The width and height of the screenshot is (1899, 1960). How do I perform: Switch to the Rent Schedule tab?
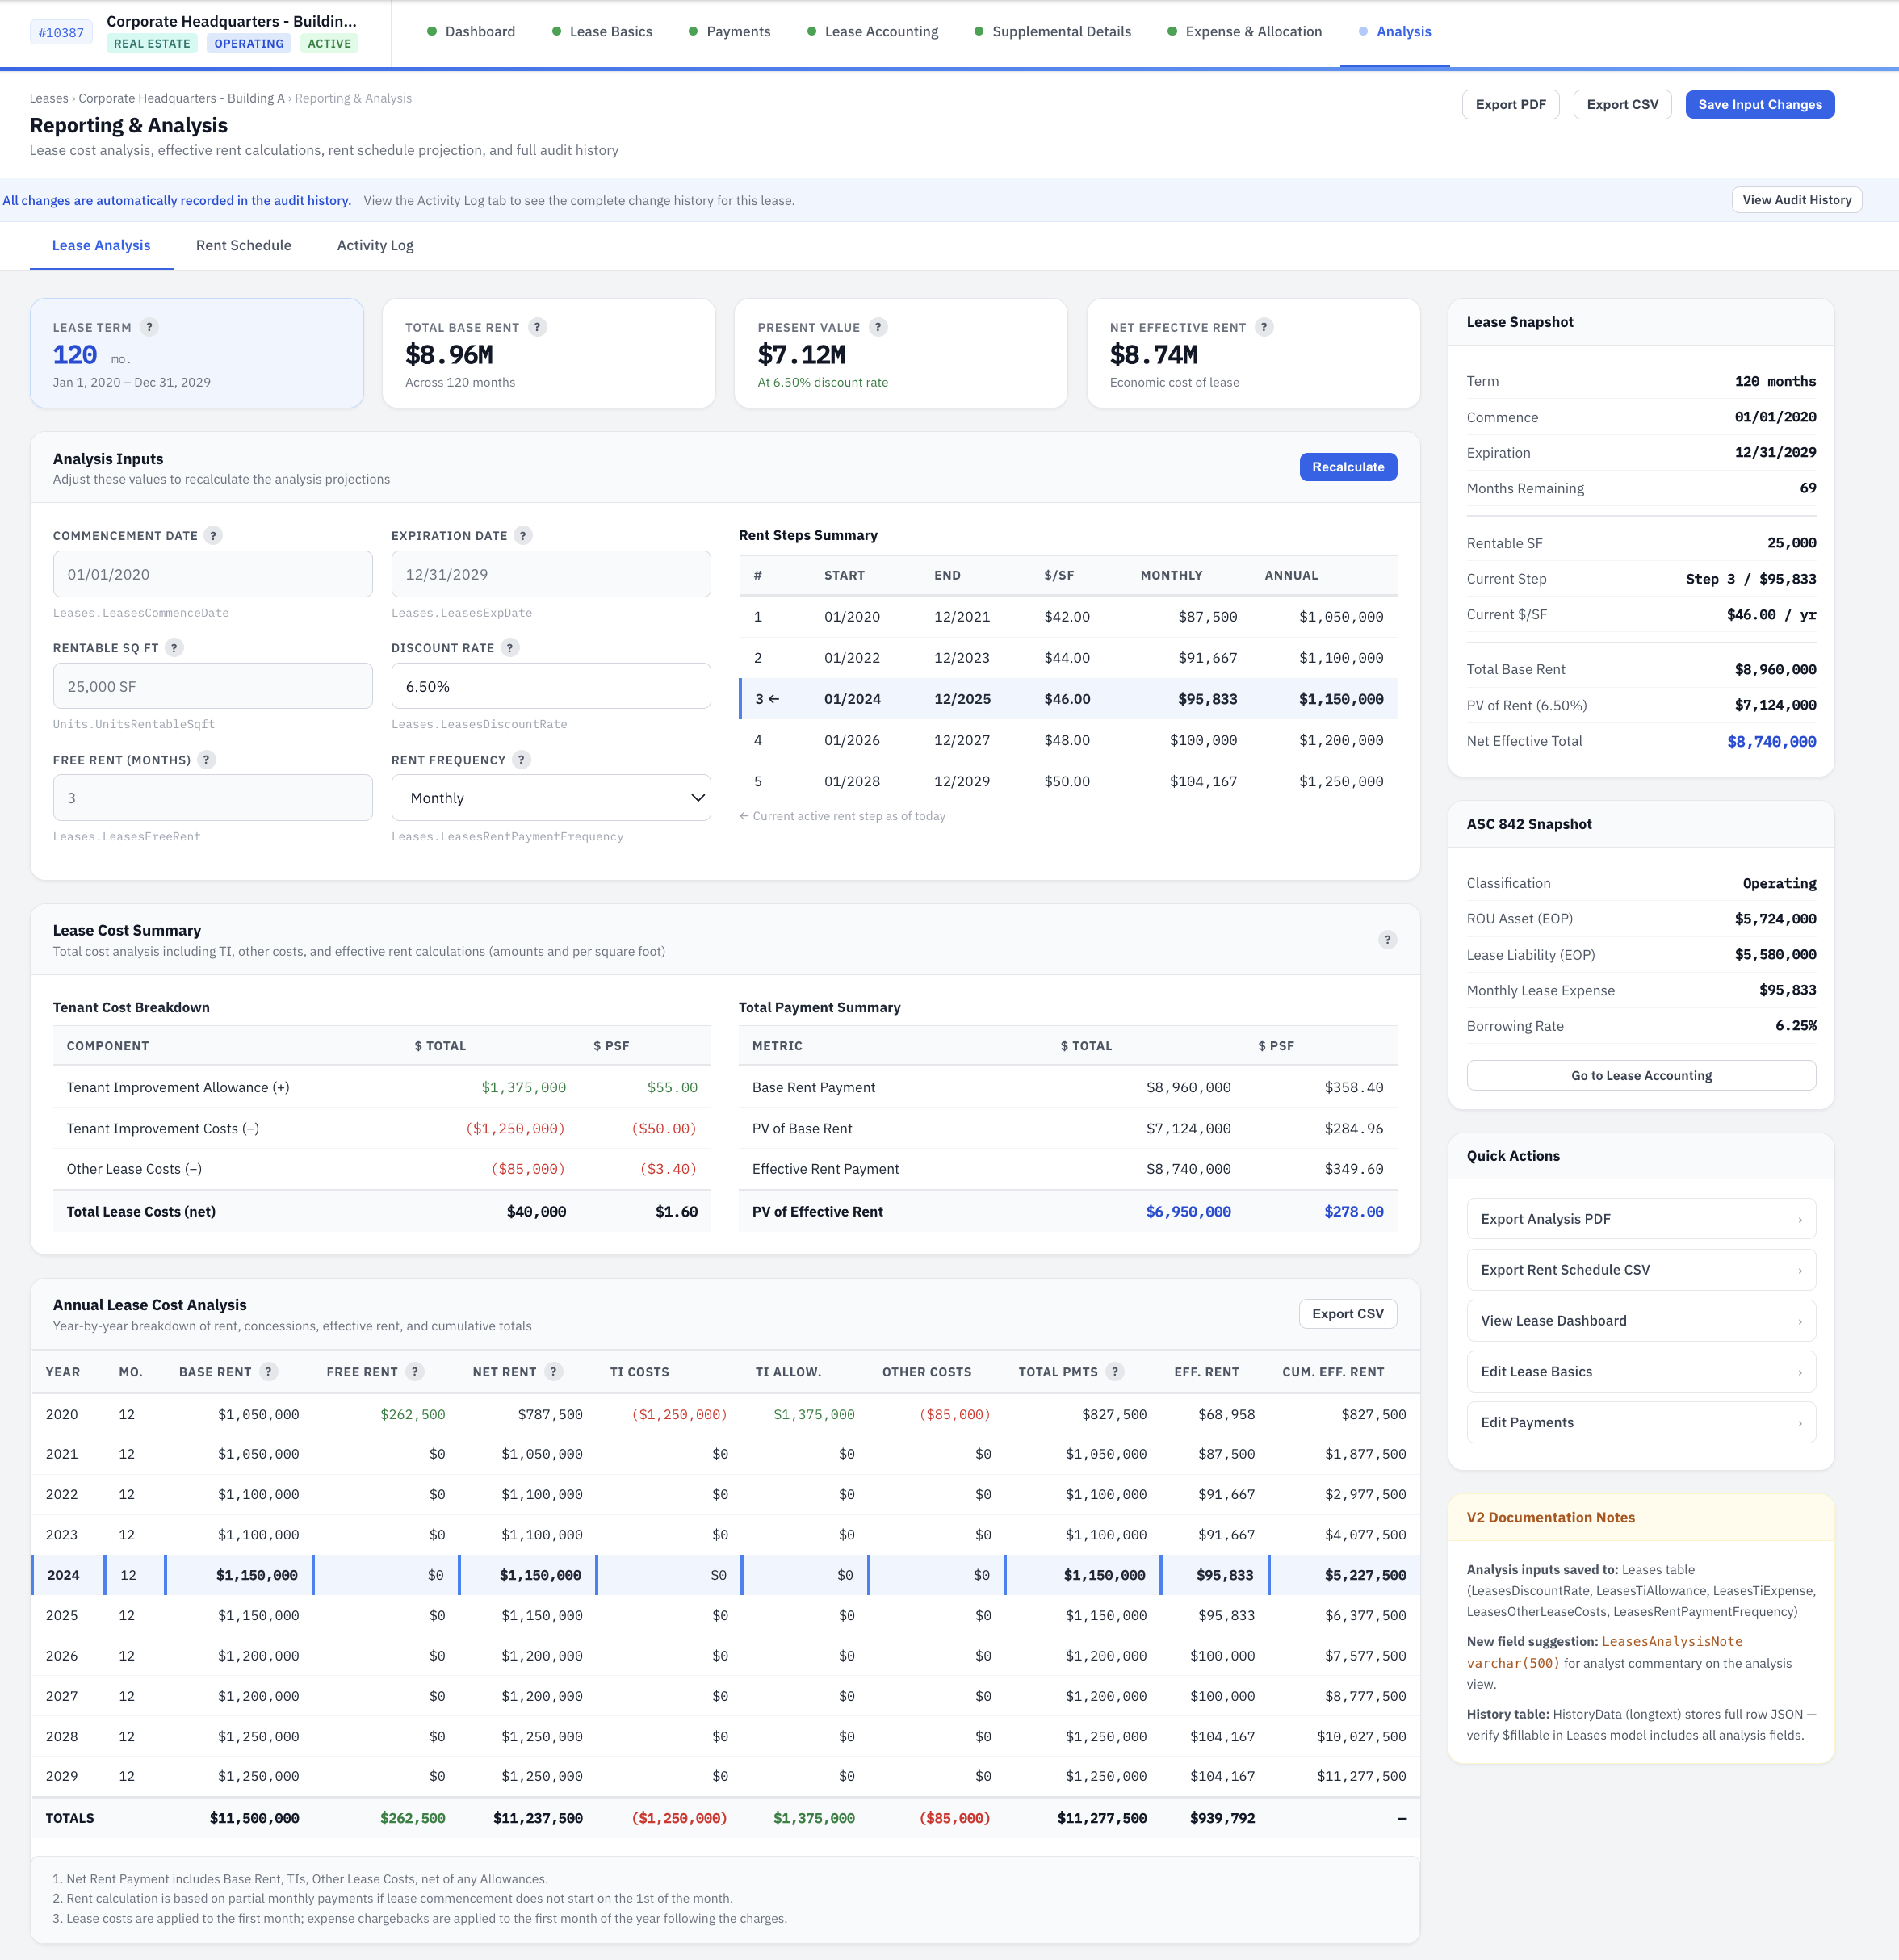243,245
